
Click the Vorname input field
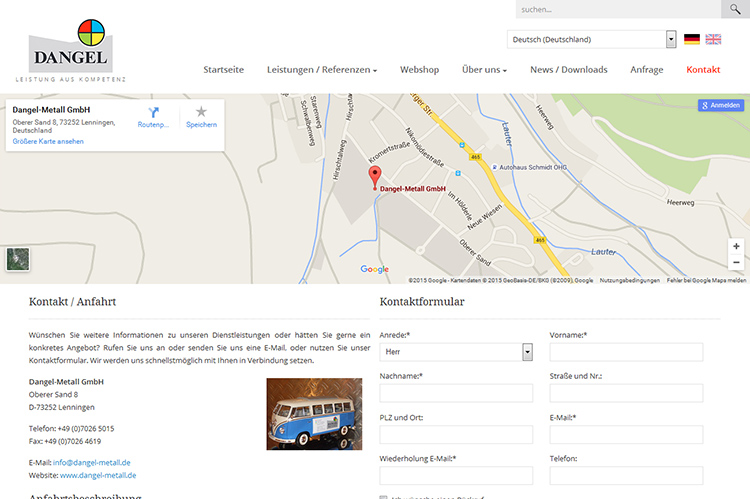tap(626, 352)
